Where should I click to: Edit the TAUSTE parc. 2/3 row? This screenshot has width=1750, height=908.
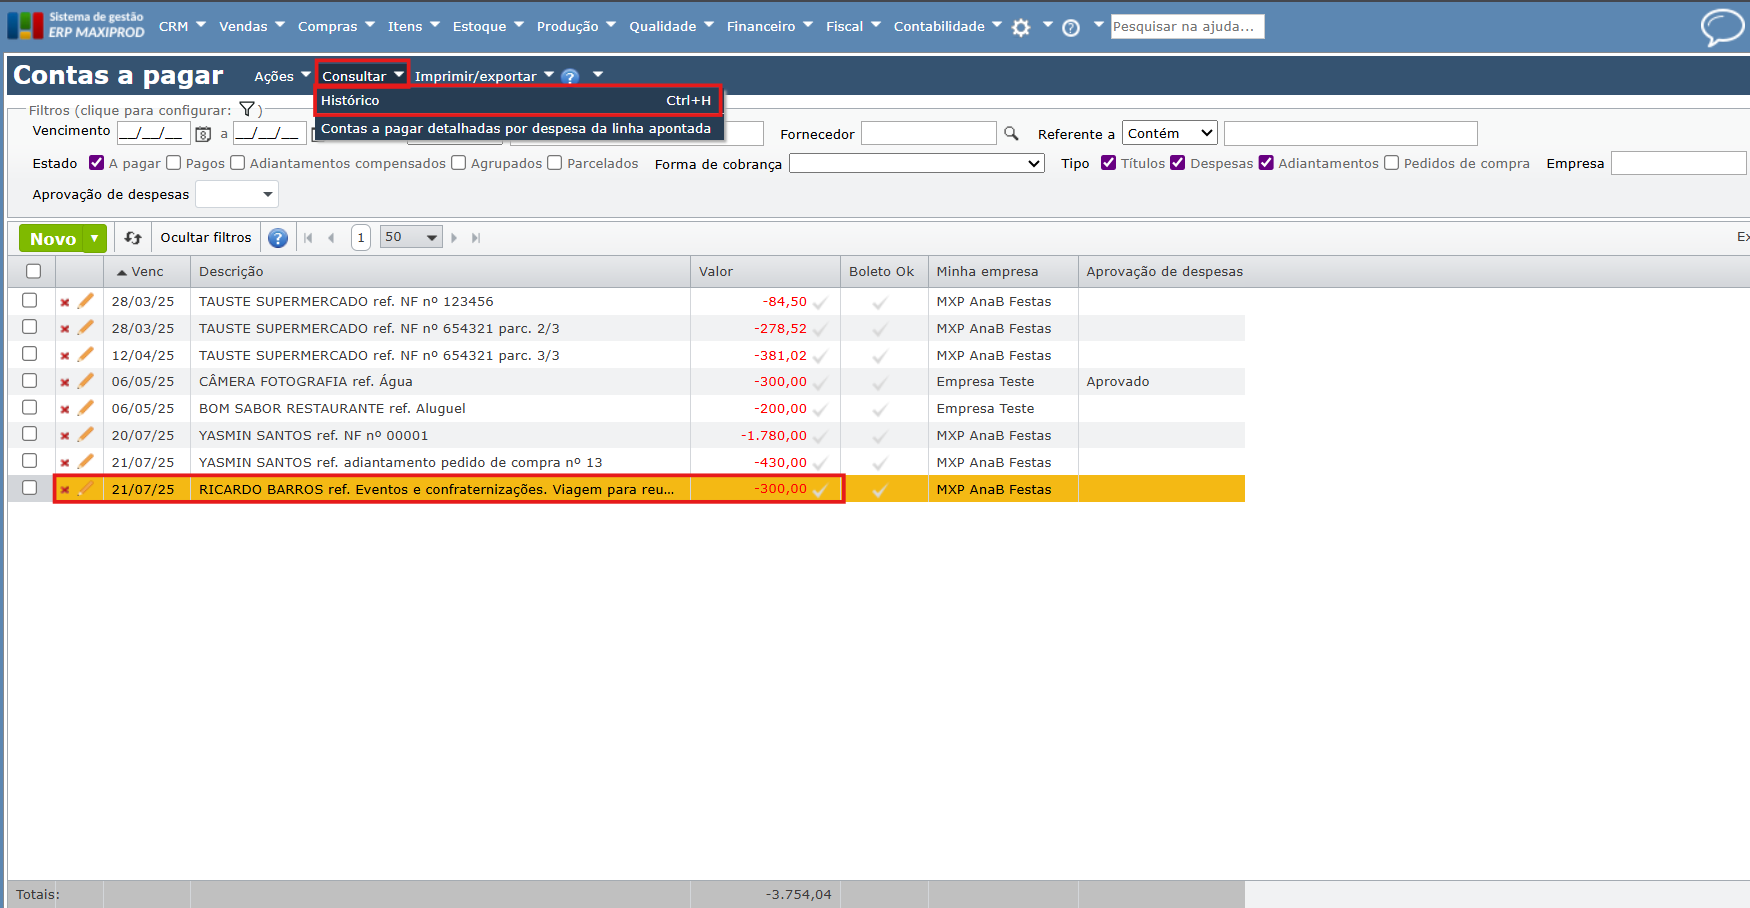click(x=86, y=328)
